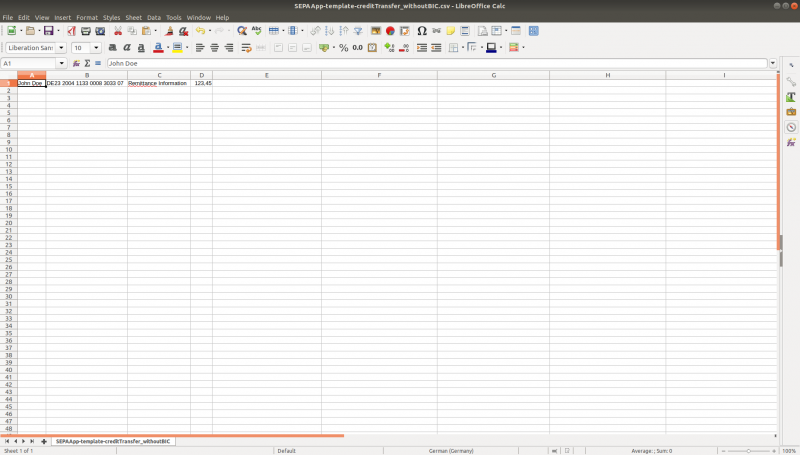800x455 pixels.
Task: Click the German (Germany) language status field
Action: pos(450,451)
